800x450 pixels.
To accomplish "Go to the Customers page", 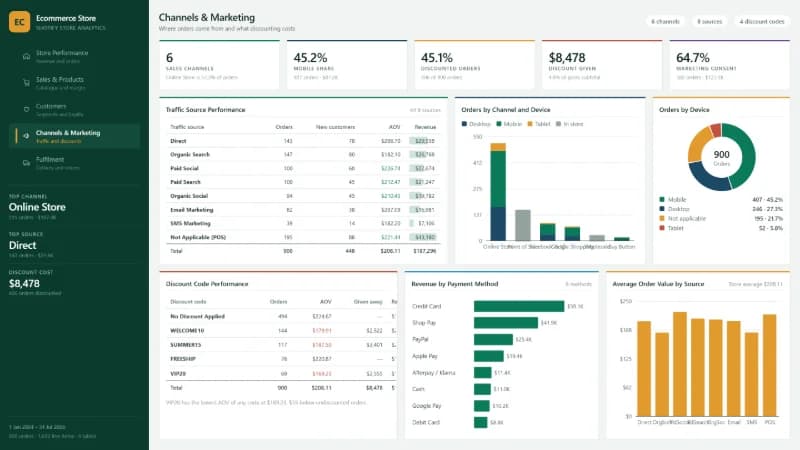I will click(74, 109).
